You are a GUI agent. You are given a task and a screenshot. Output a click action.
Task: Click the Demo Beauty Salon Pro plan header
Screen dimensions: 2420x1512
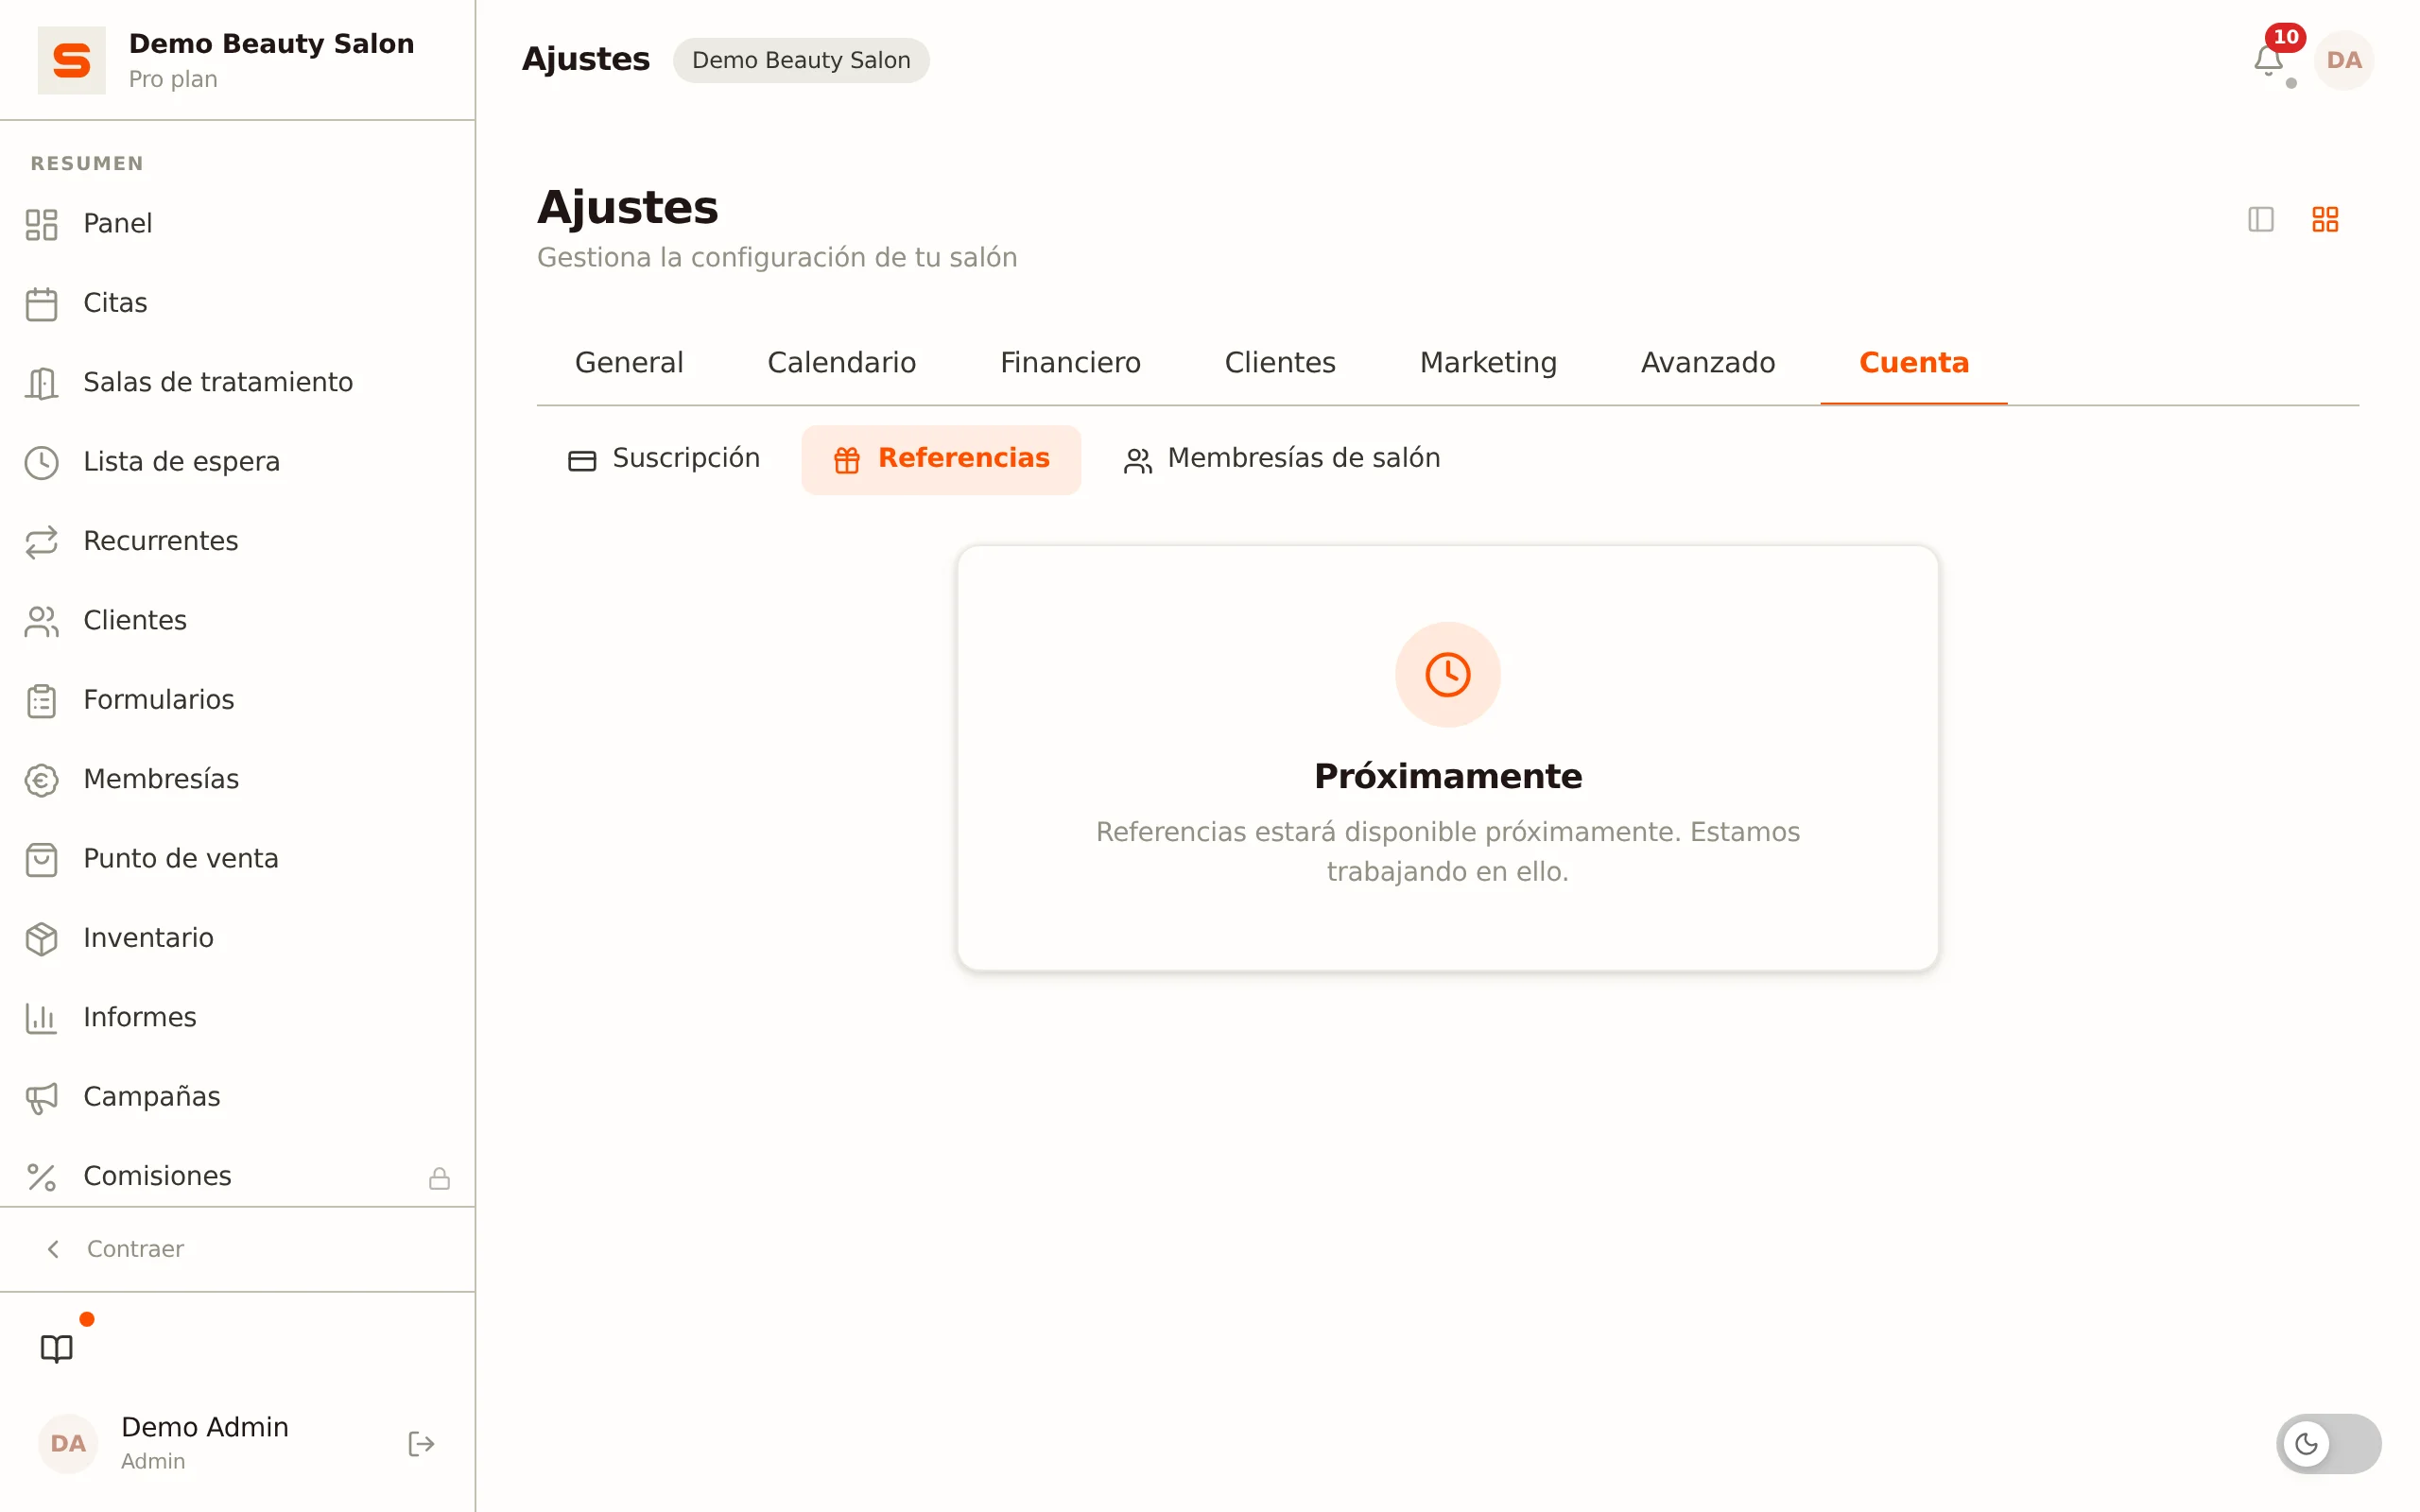coord(237,60)
